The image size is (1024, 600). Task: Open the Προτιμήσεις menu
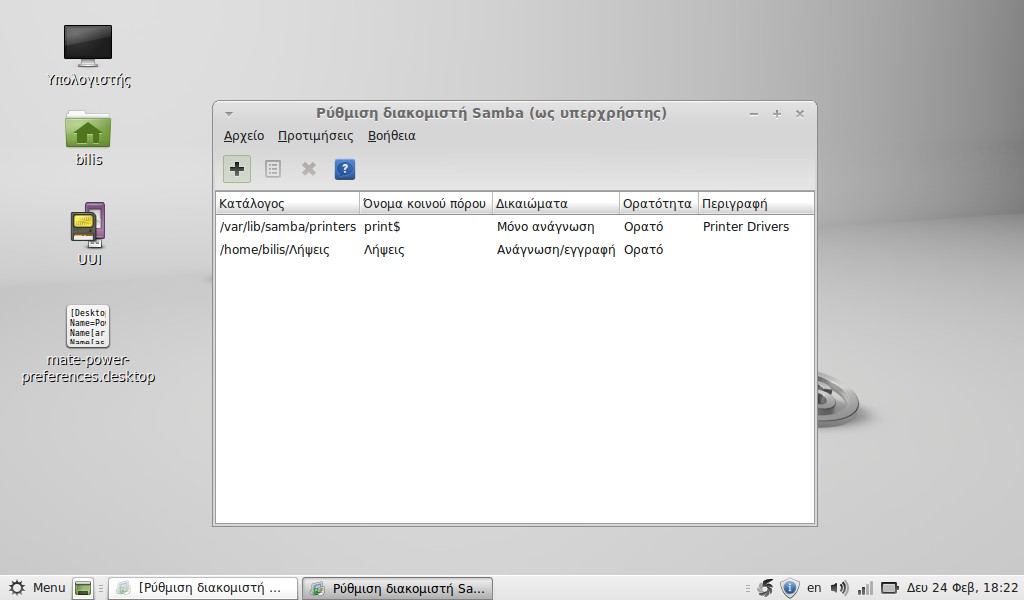coord(315,136)
